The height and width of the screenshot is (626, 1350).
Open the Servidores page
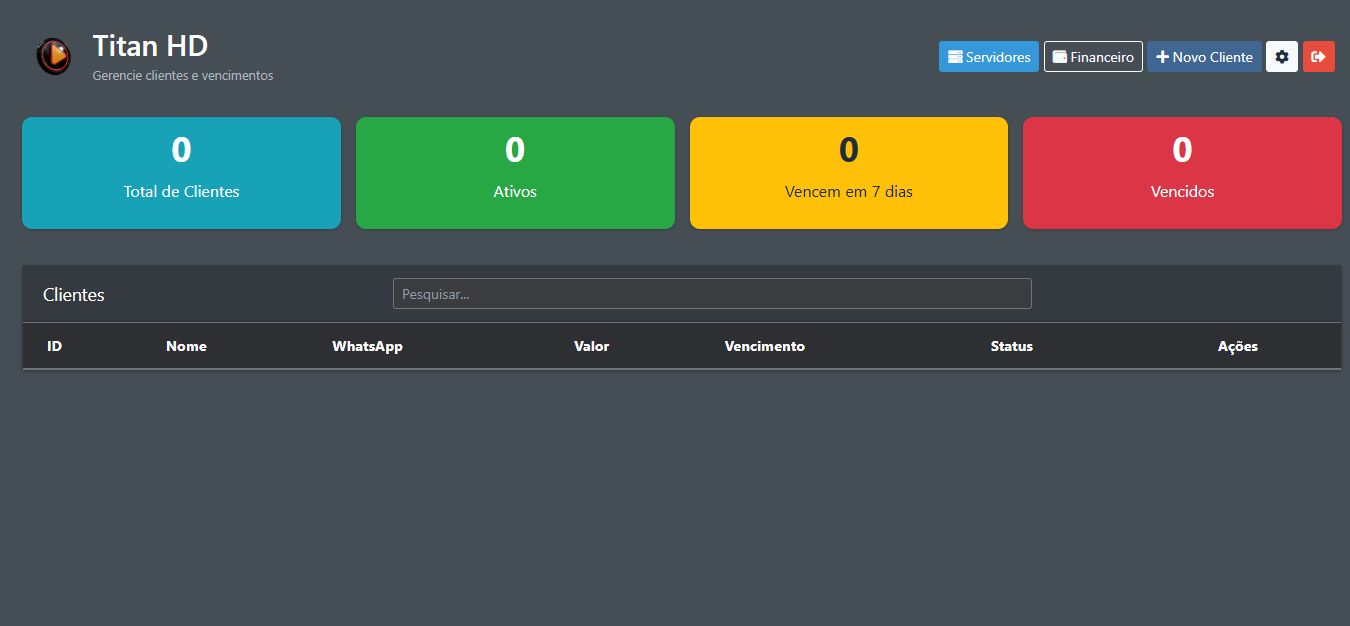point(988,57)
